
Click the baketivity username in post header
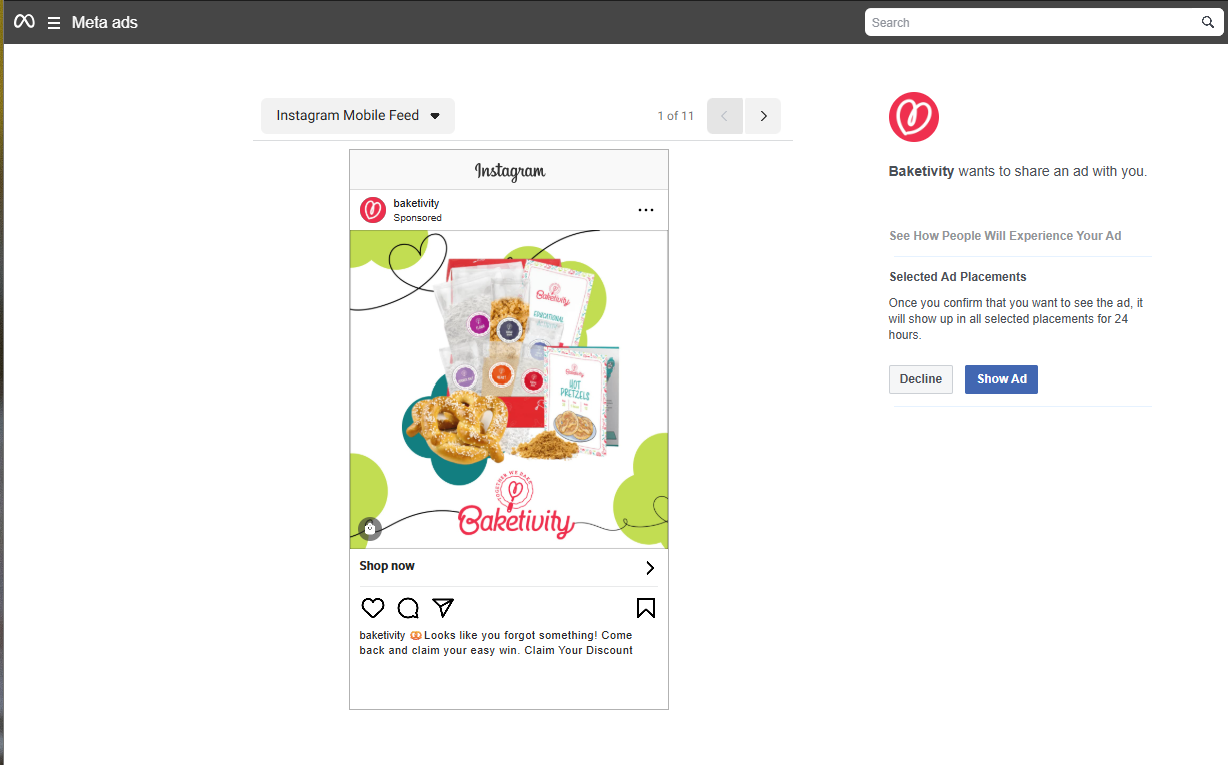coord(416,203)
